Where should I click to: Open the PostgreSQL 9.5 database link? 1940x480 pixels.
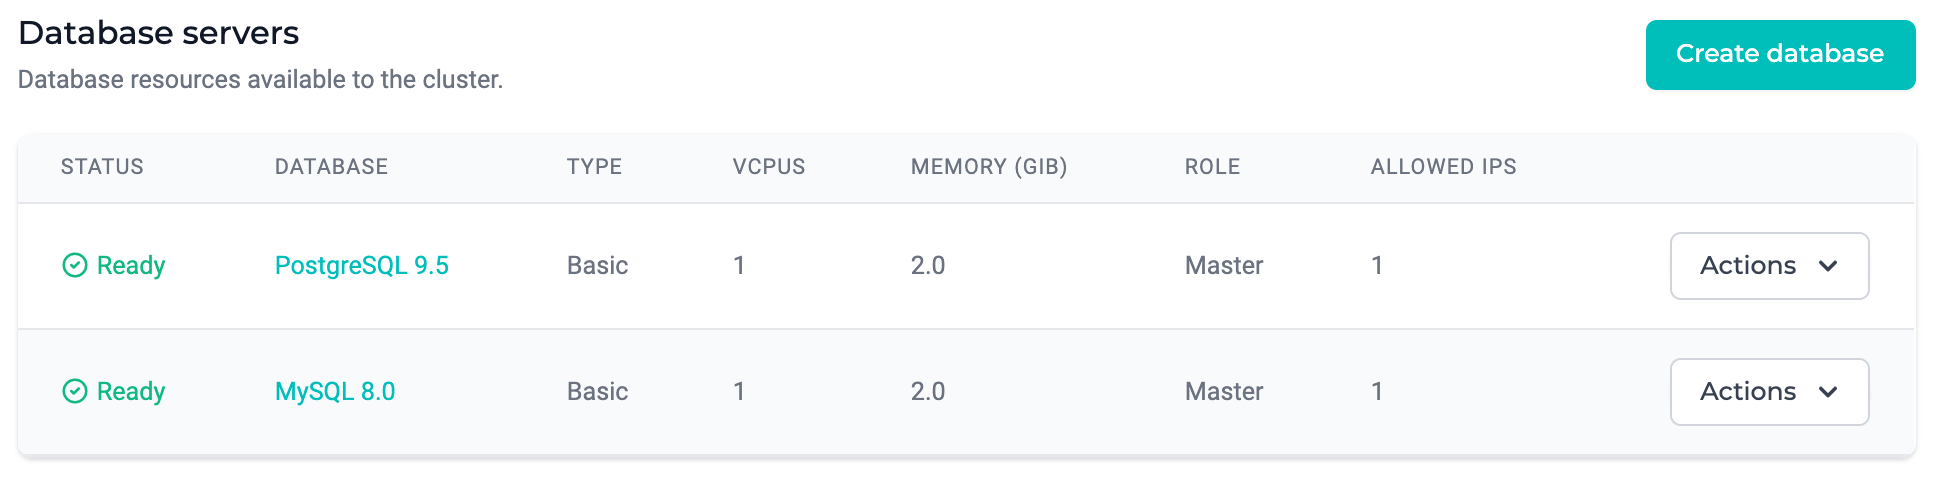coord(362,265)
